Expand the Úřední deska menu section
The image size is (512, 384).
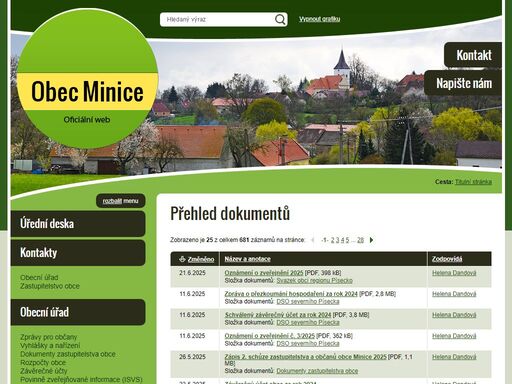point(78,224)
